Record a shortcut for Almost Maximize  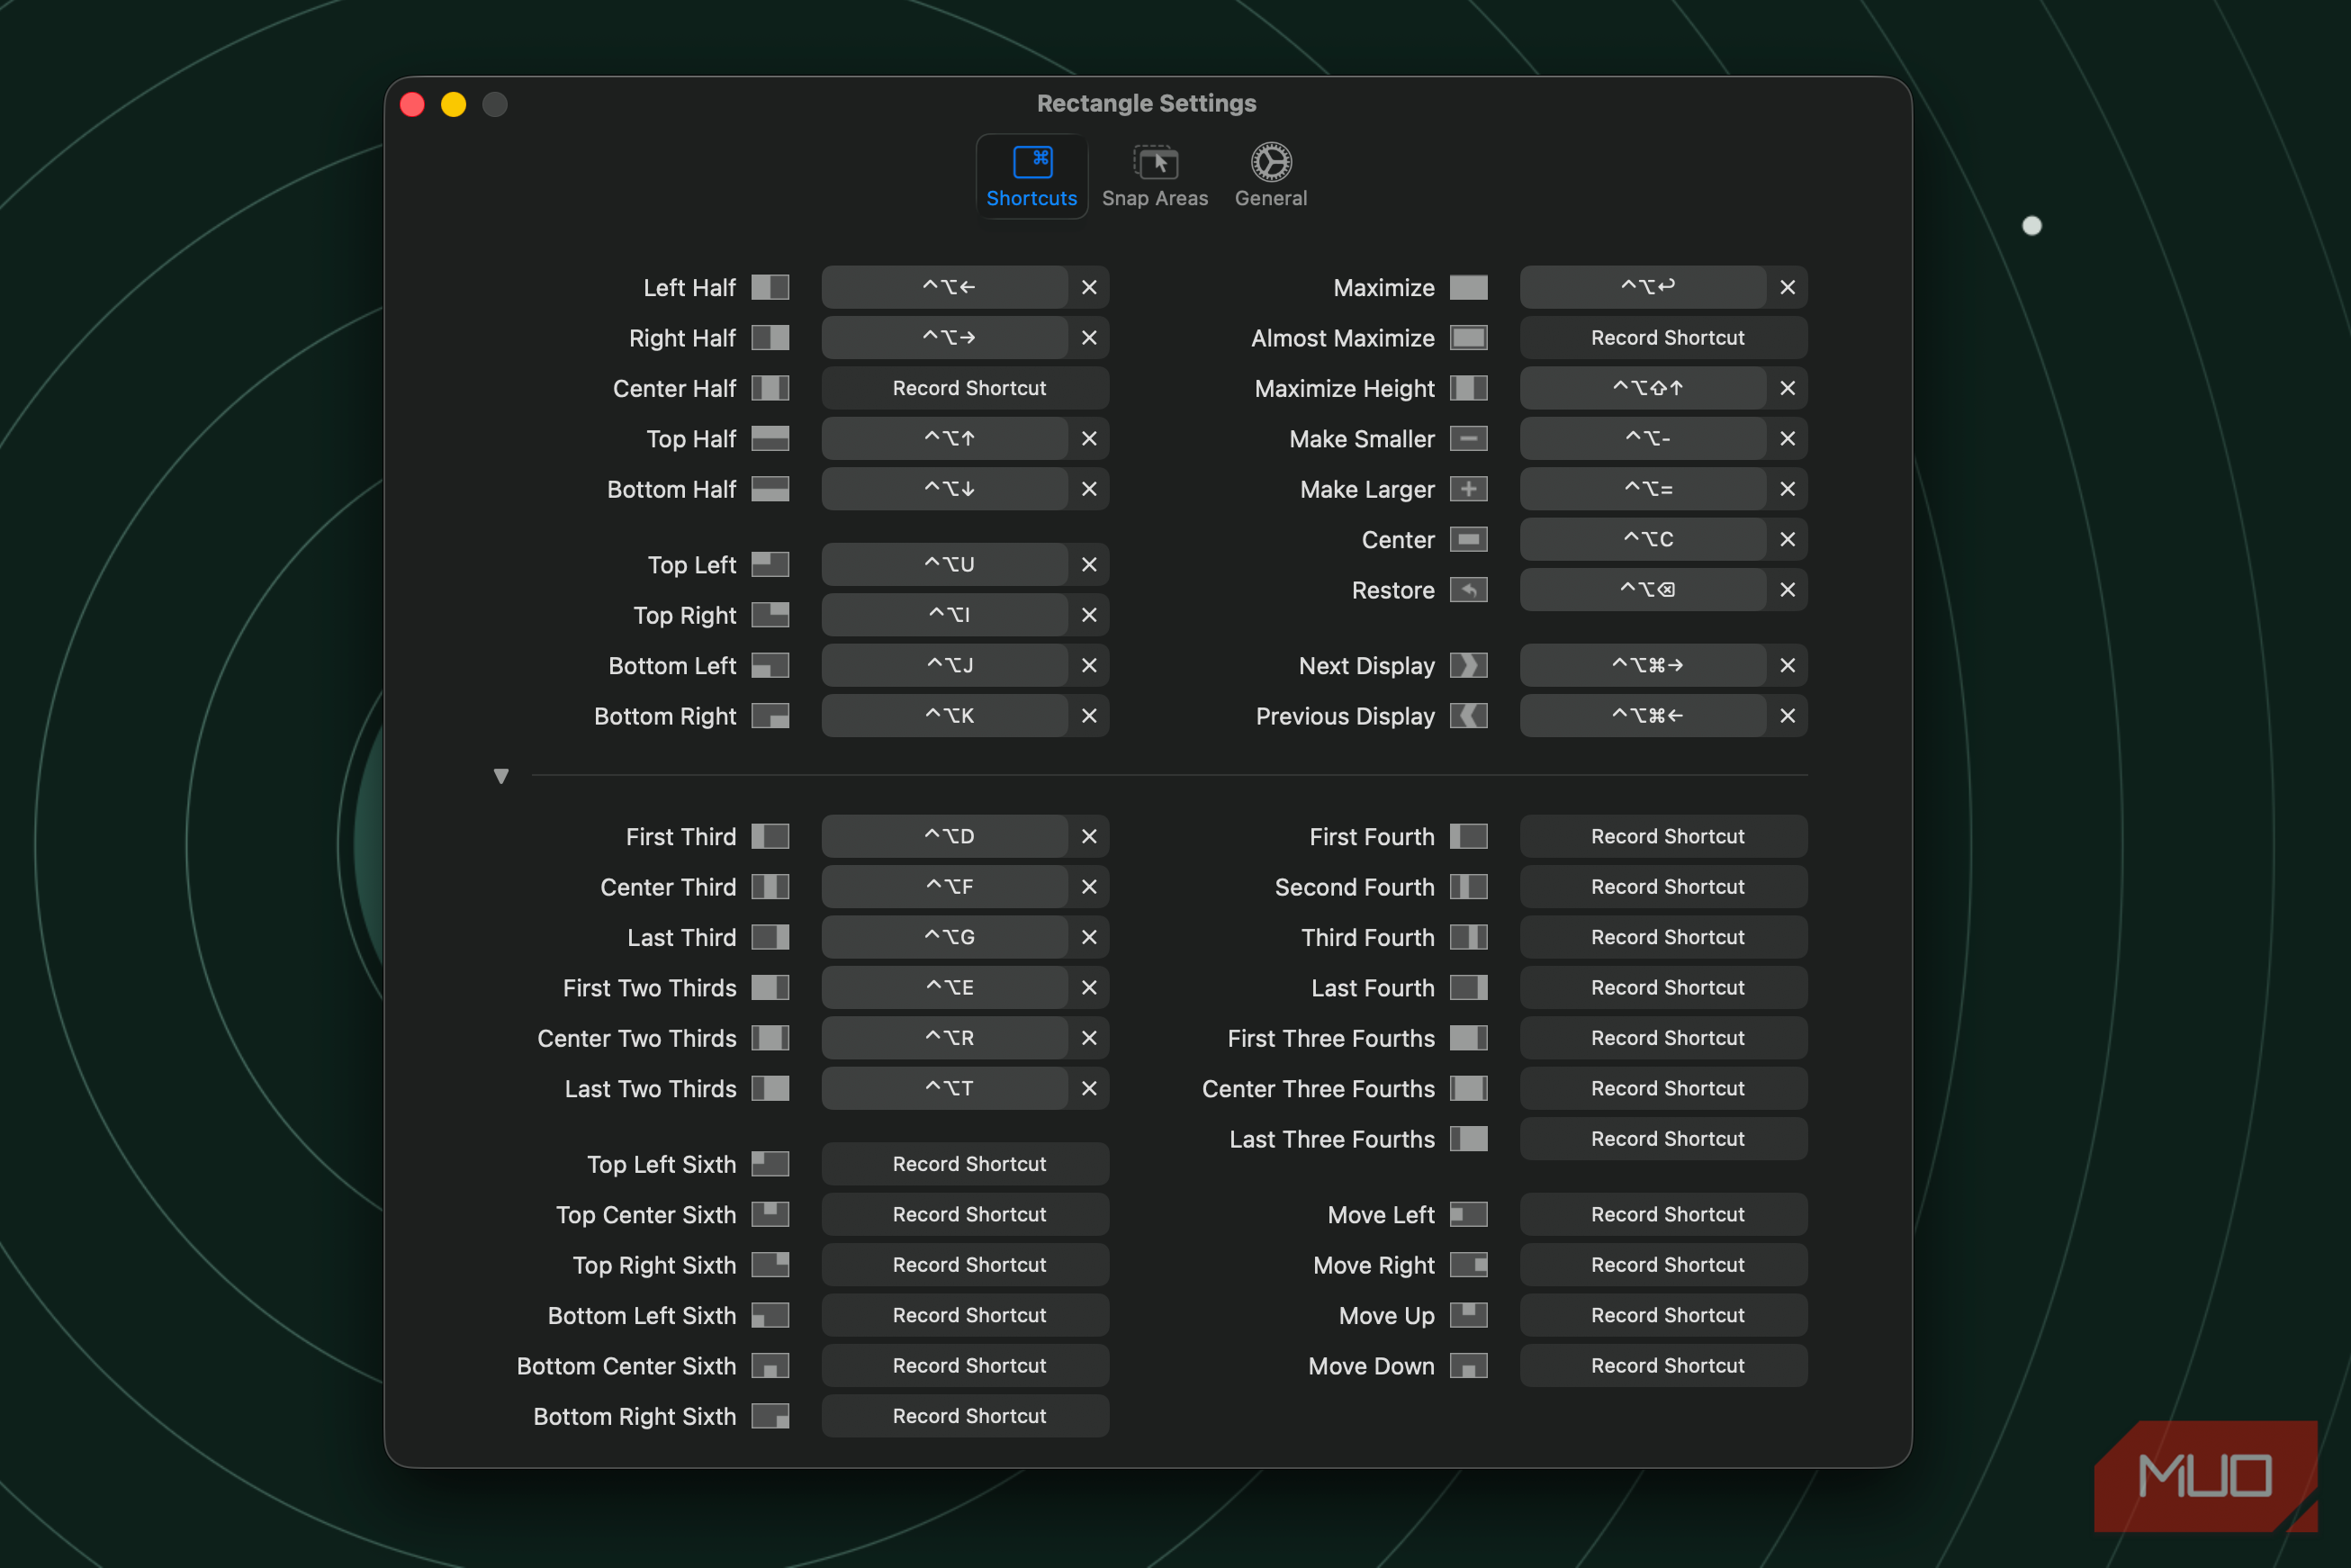point(1663,338)
